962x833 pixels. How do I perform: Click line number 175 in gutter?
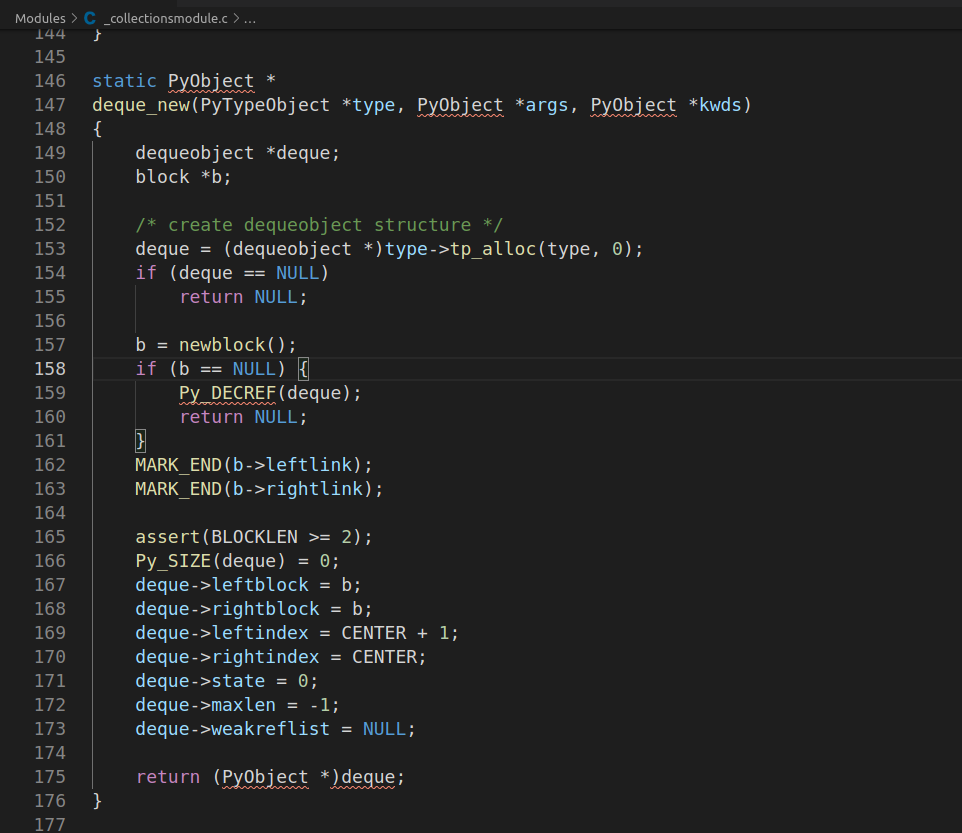click(x=50, y=777)
